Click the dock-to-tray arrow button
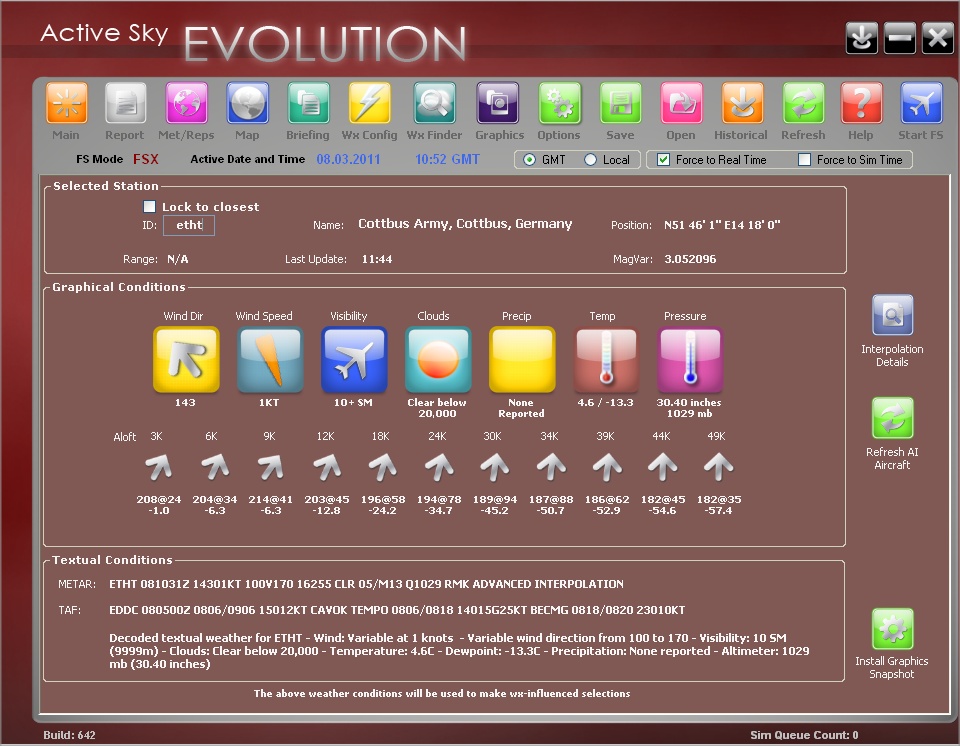 [862, 38]
